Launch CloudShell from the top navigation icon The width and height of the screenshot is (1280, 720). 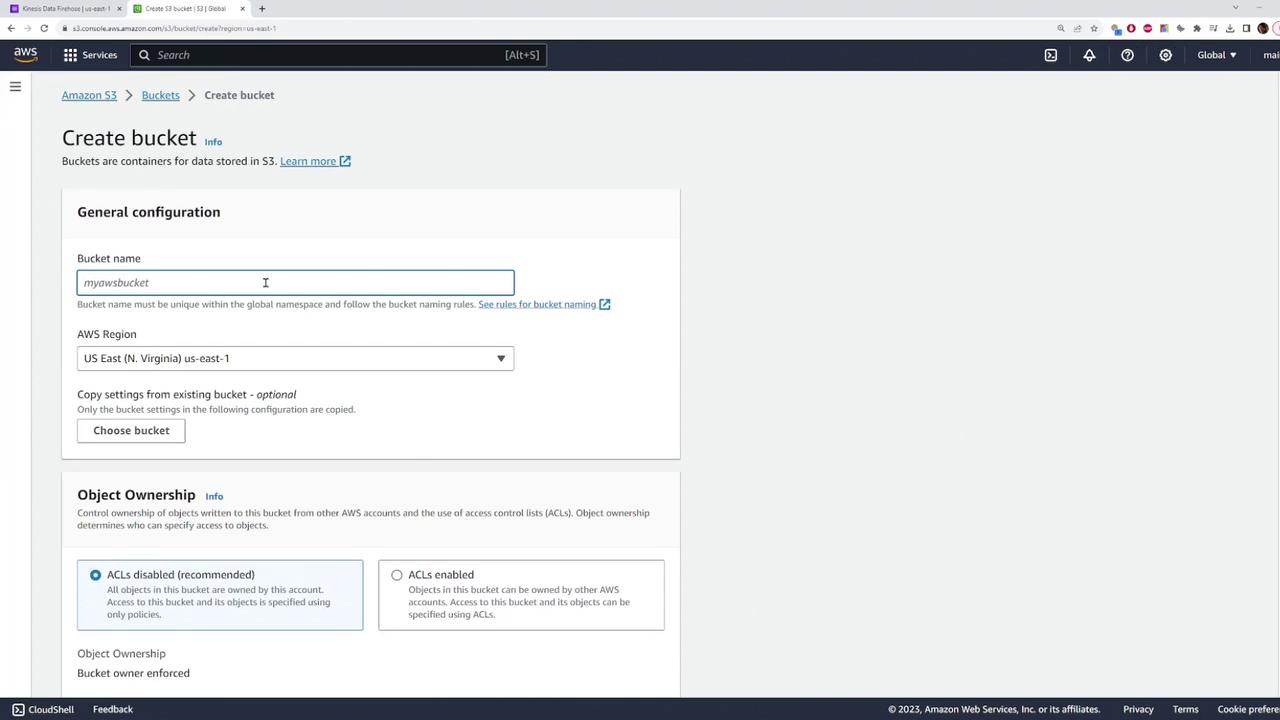coord(1051,55)
